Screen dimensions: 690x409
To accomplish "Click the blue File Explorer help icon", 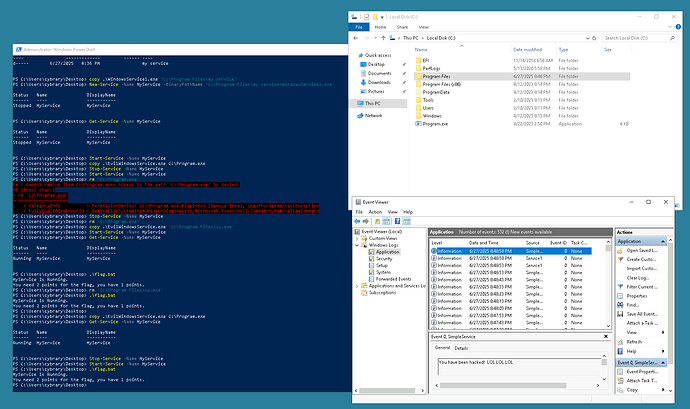I will (678, 27).
